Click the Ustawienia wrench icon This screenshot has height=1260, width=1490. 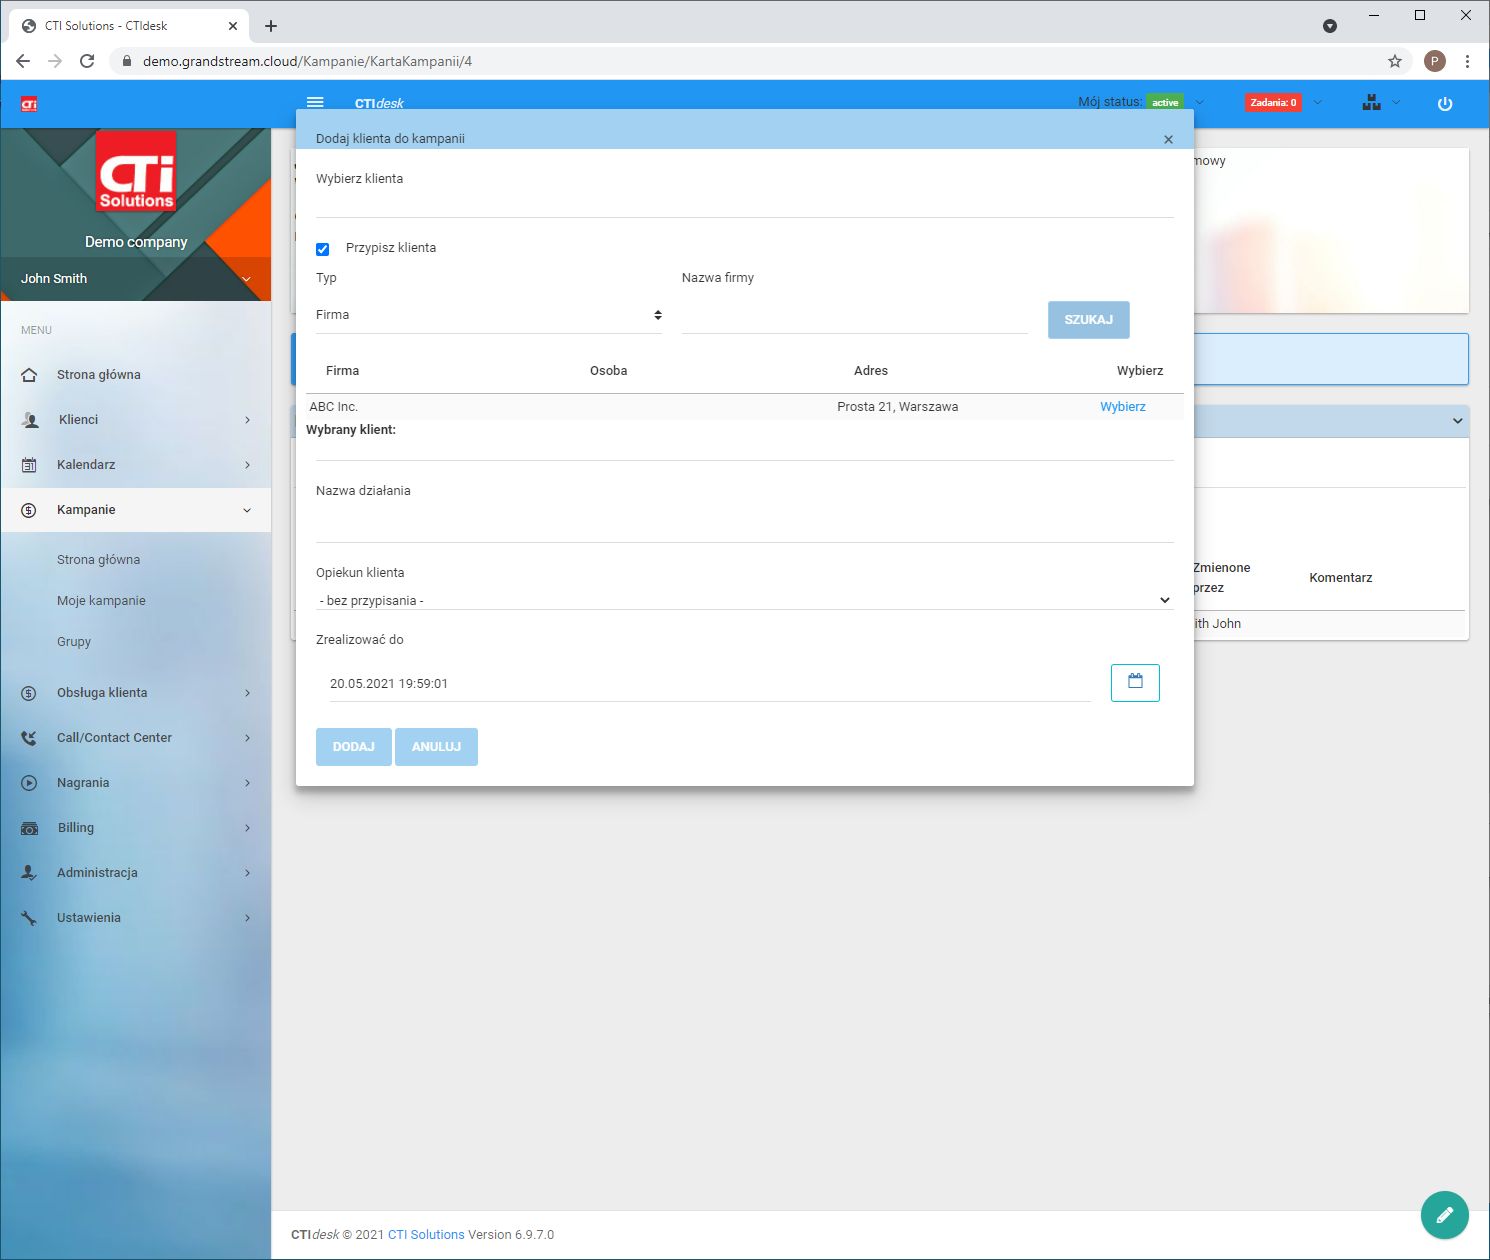[29, 918]
